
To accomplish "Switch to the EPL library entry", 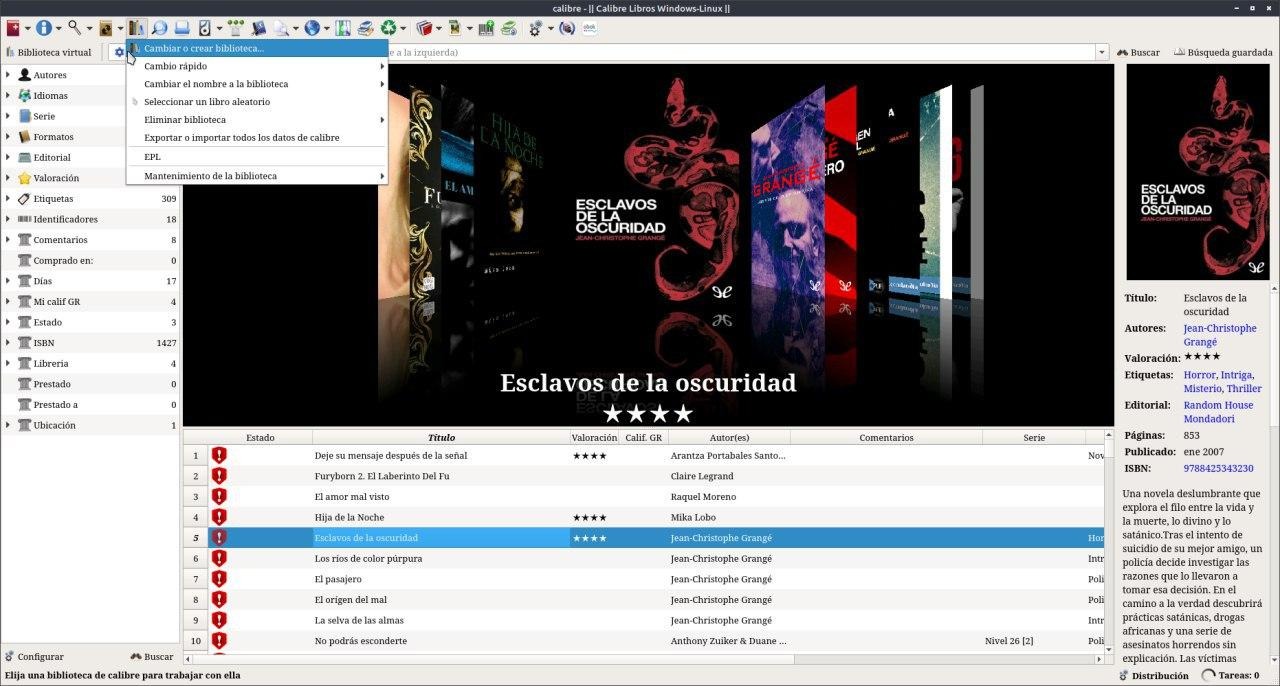I will click(x=257, y=157).
